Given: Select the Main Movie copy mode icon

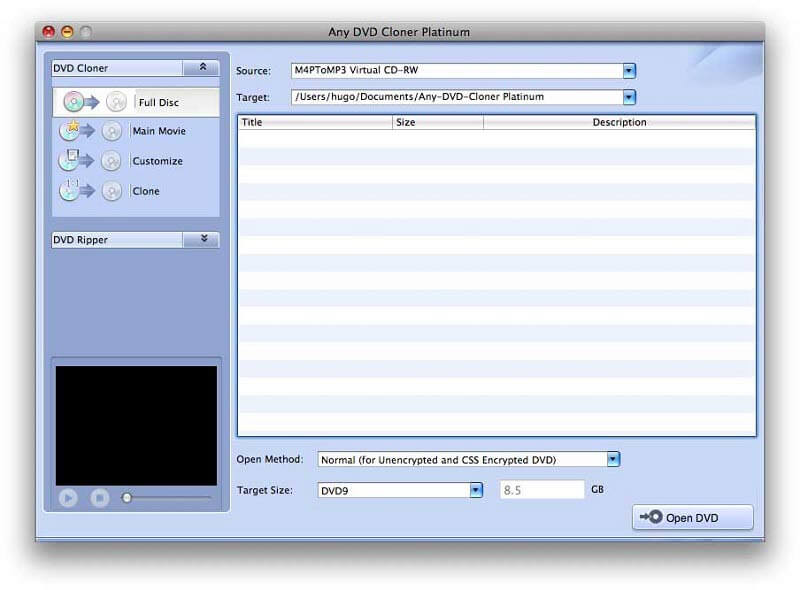Looking at the screenshot, I should coord(72,131).
